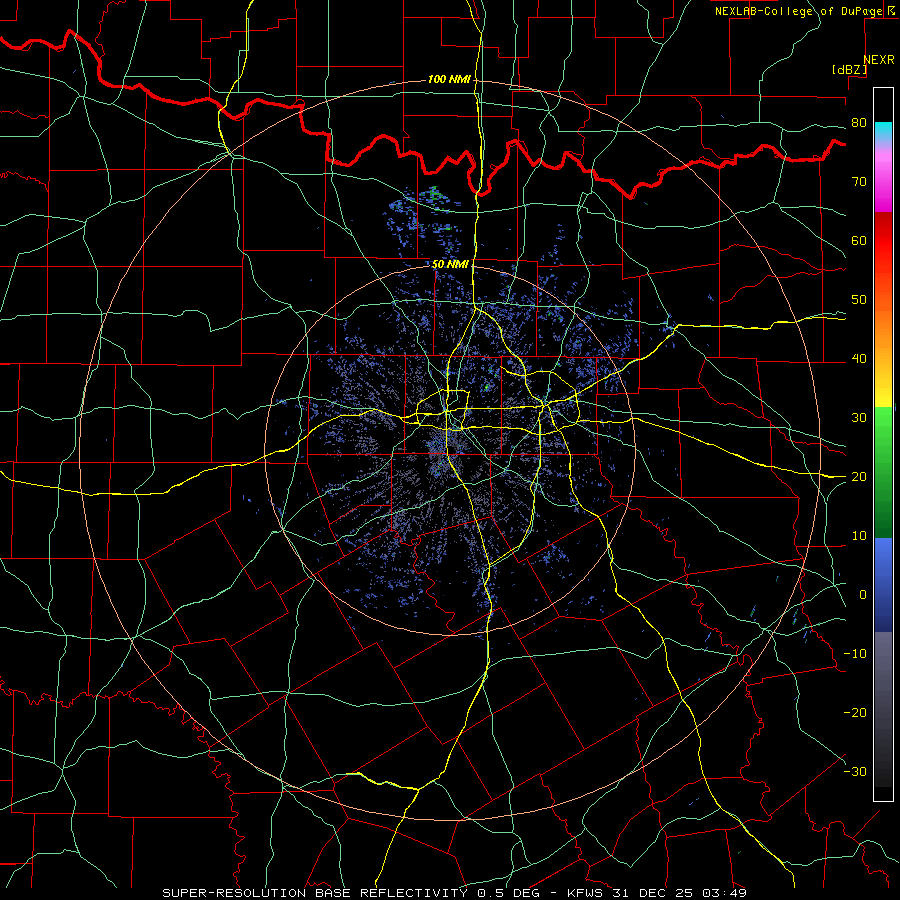Viewport: 900px width, 900px height.
Task: Click the 100 NMI range ring label
Action: click(x=448, y=79)
